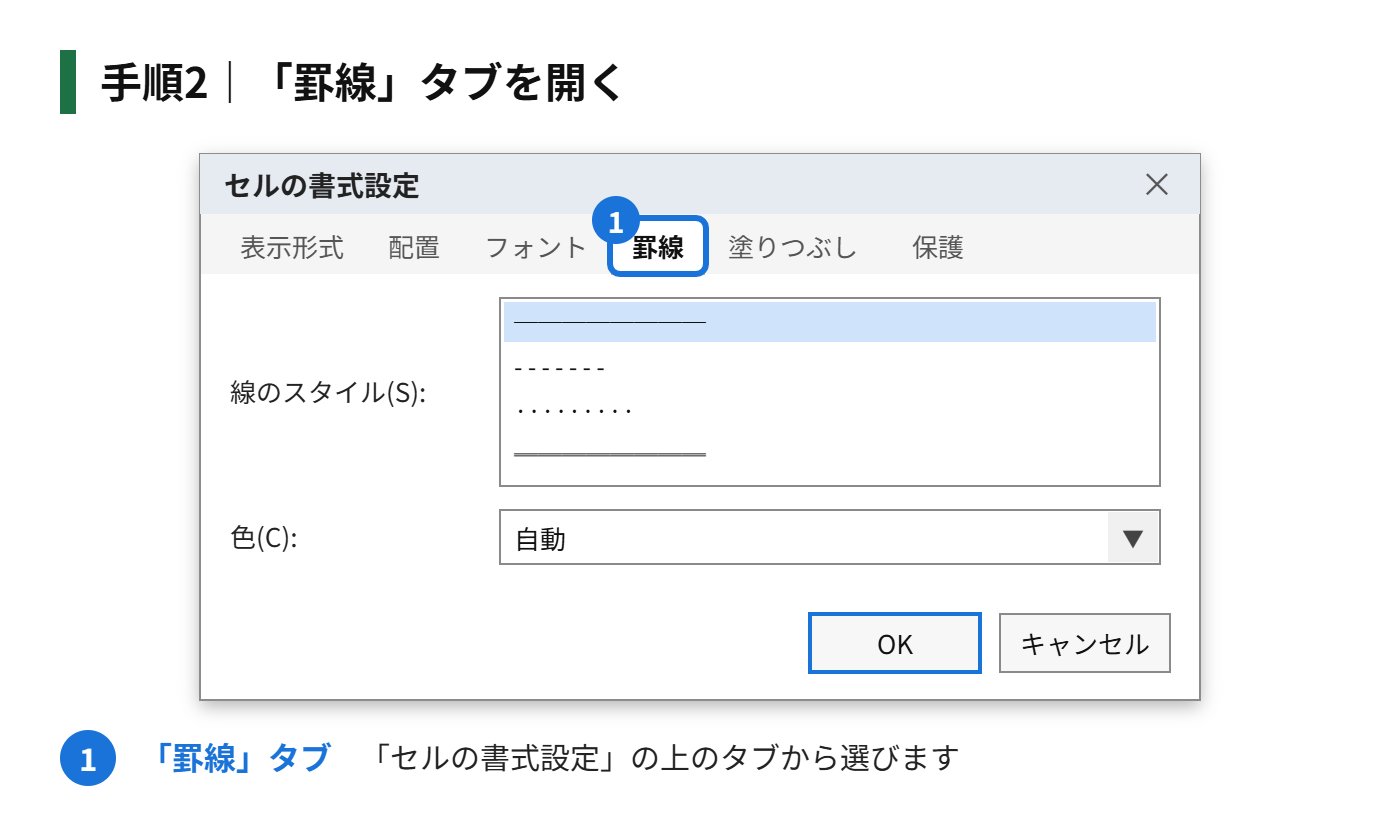The image size is (1400, 834).
Task: Select the 罫線 tab
Action: pyautogui.click(x=658, y=247)
